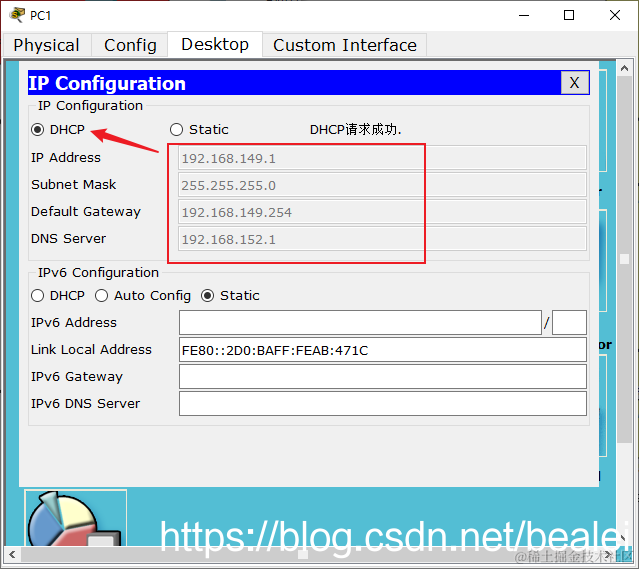
Task: Close the IP Configuration panel with X
Action: pyautogui.click(x=574, y=83)
